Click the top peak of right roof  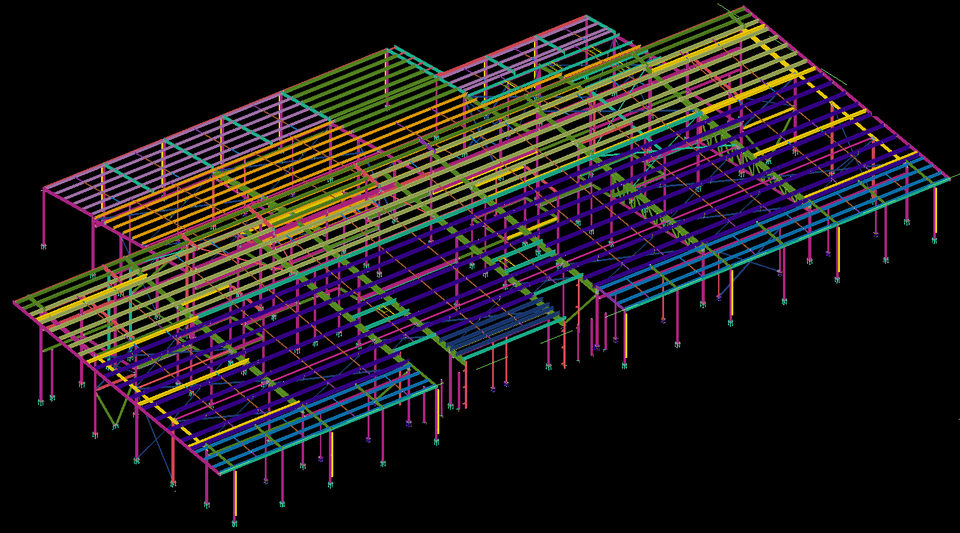744,8
